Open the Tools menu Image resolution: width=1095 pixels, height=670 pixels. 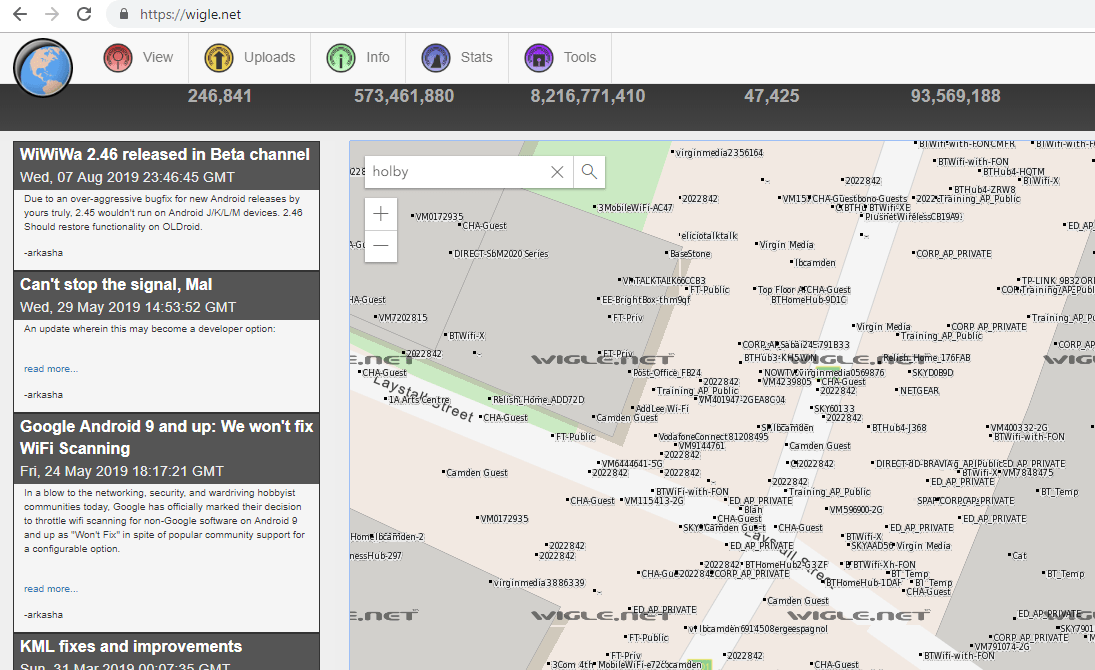tap(579, 58)
